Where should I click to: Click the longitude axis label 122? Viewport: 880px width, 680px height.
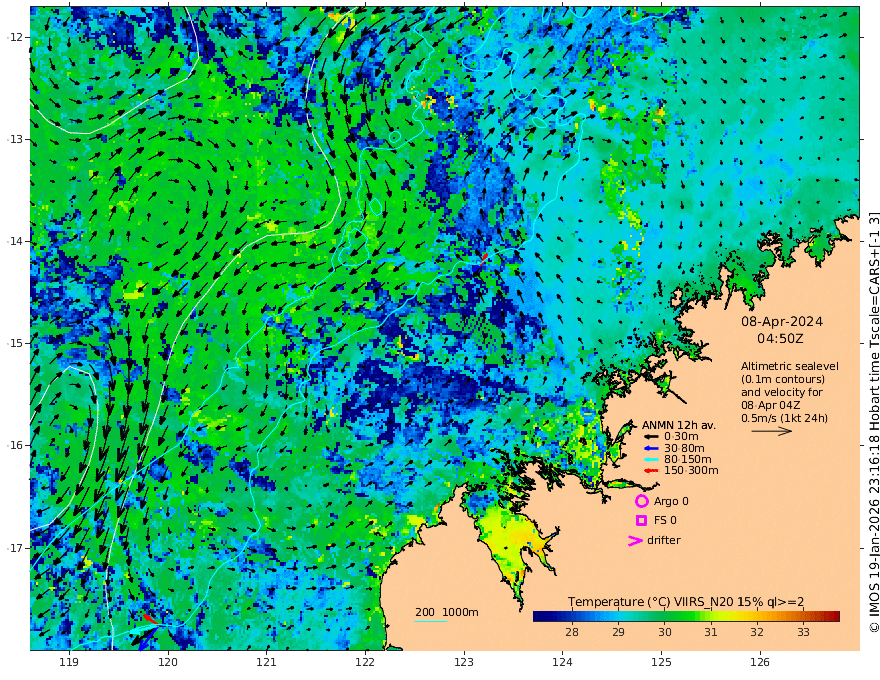point(365,662)
